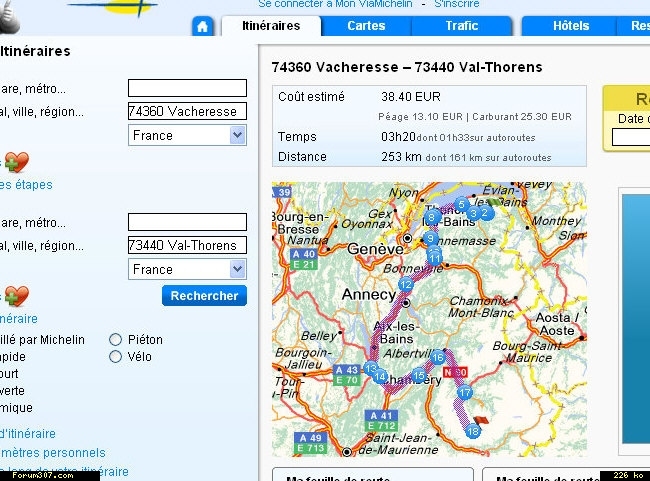This screenshot has width=650, height=481.
Task: Select route step marker 14 on map
Action: pyautogui.click(x=380, y=376)
